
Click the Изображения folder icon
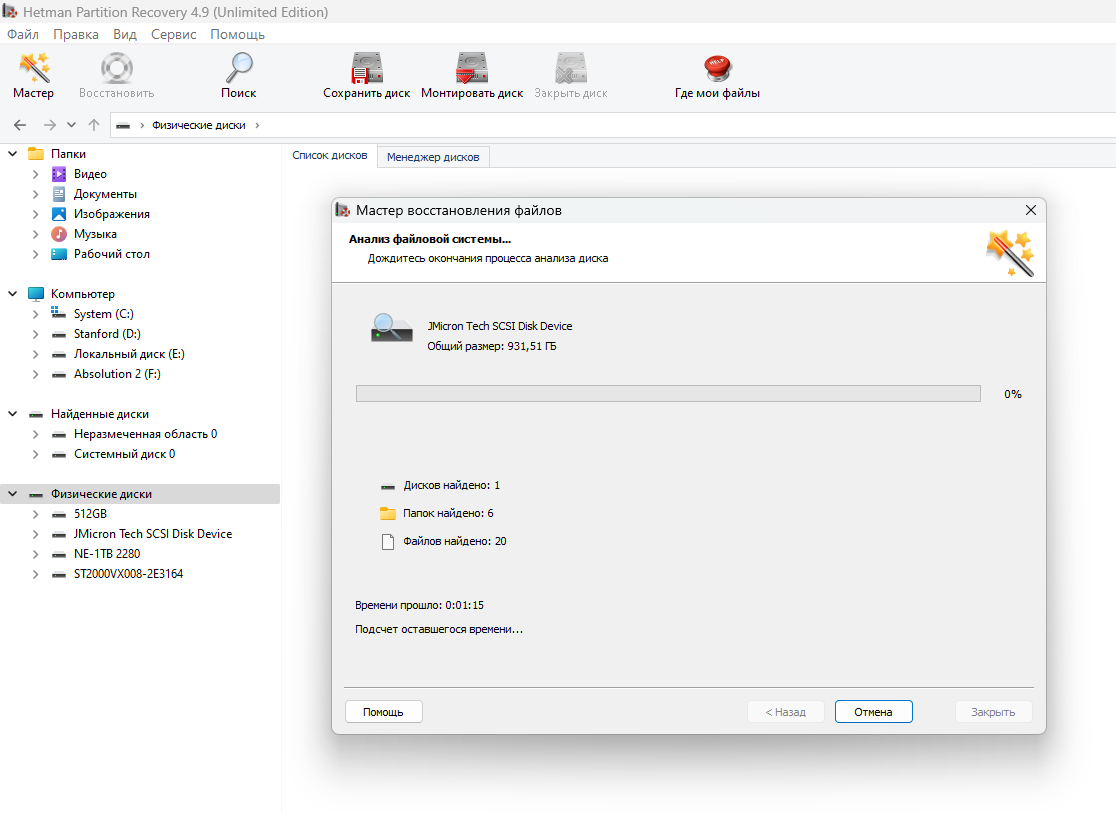point(59,214)
